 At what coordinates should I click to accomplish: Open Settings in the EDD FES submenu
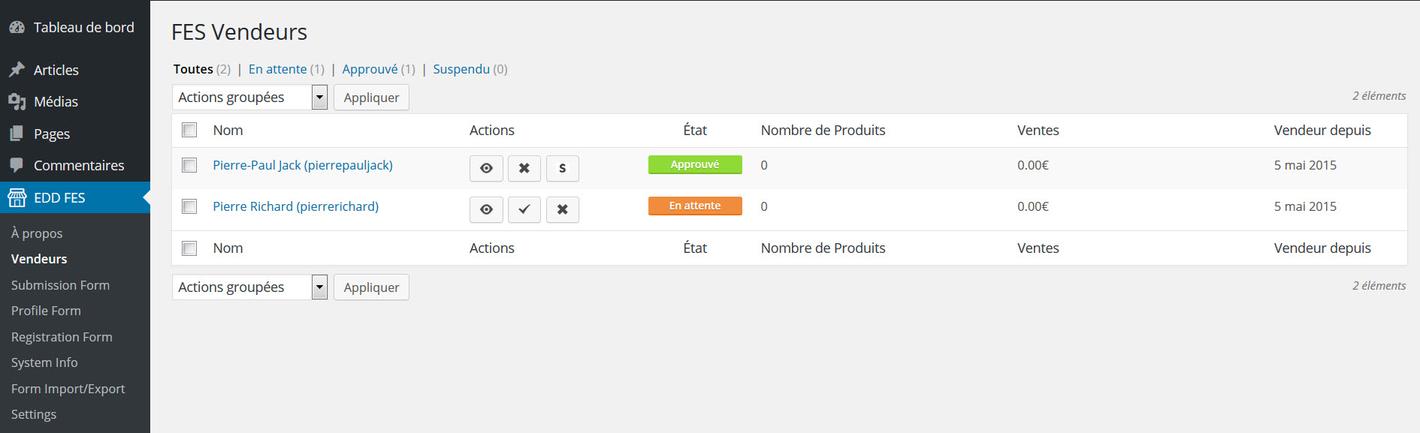[x=34, y=414]
